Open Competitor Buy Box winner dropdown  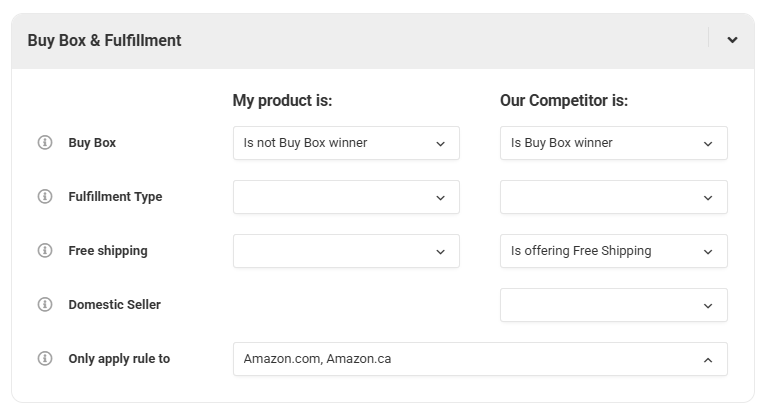coord(612,143)
